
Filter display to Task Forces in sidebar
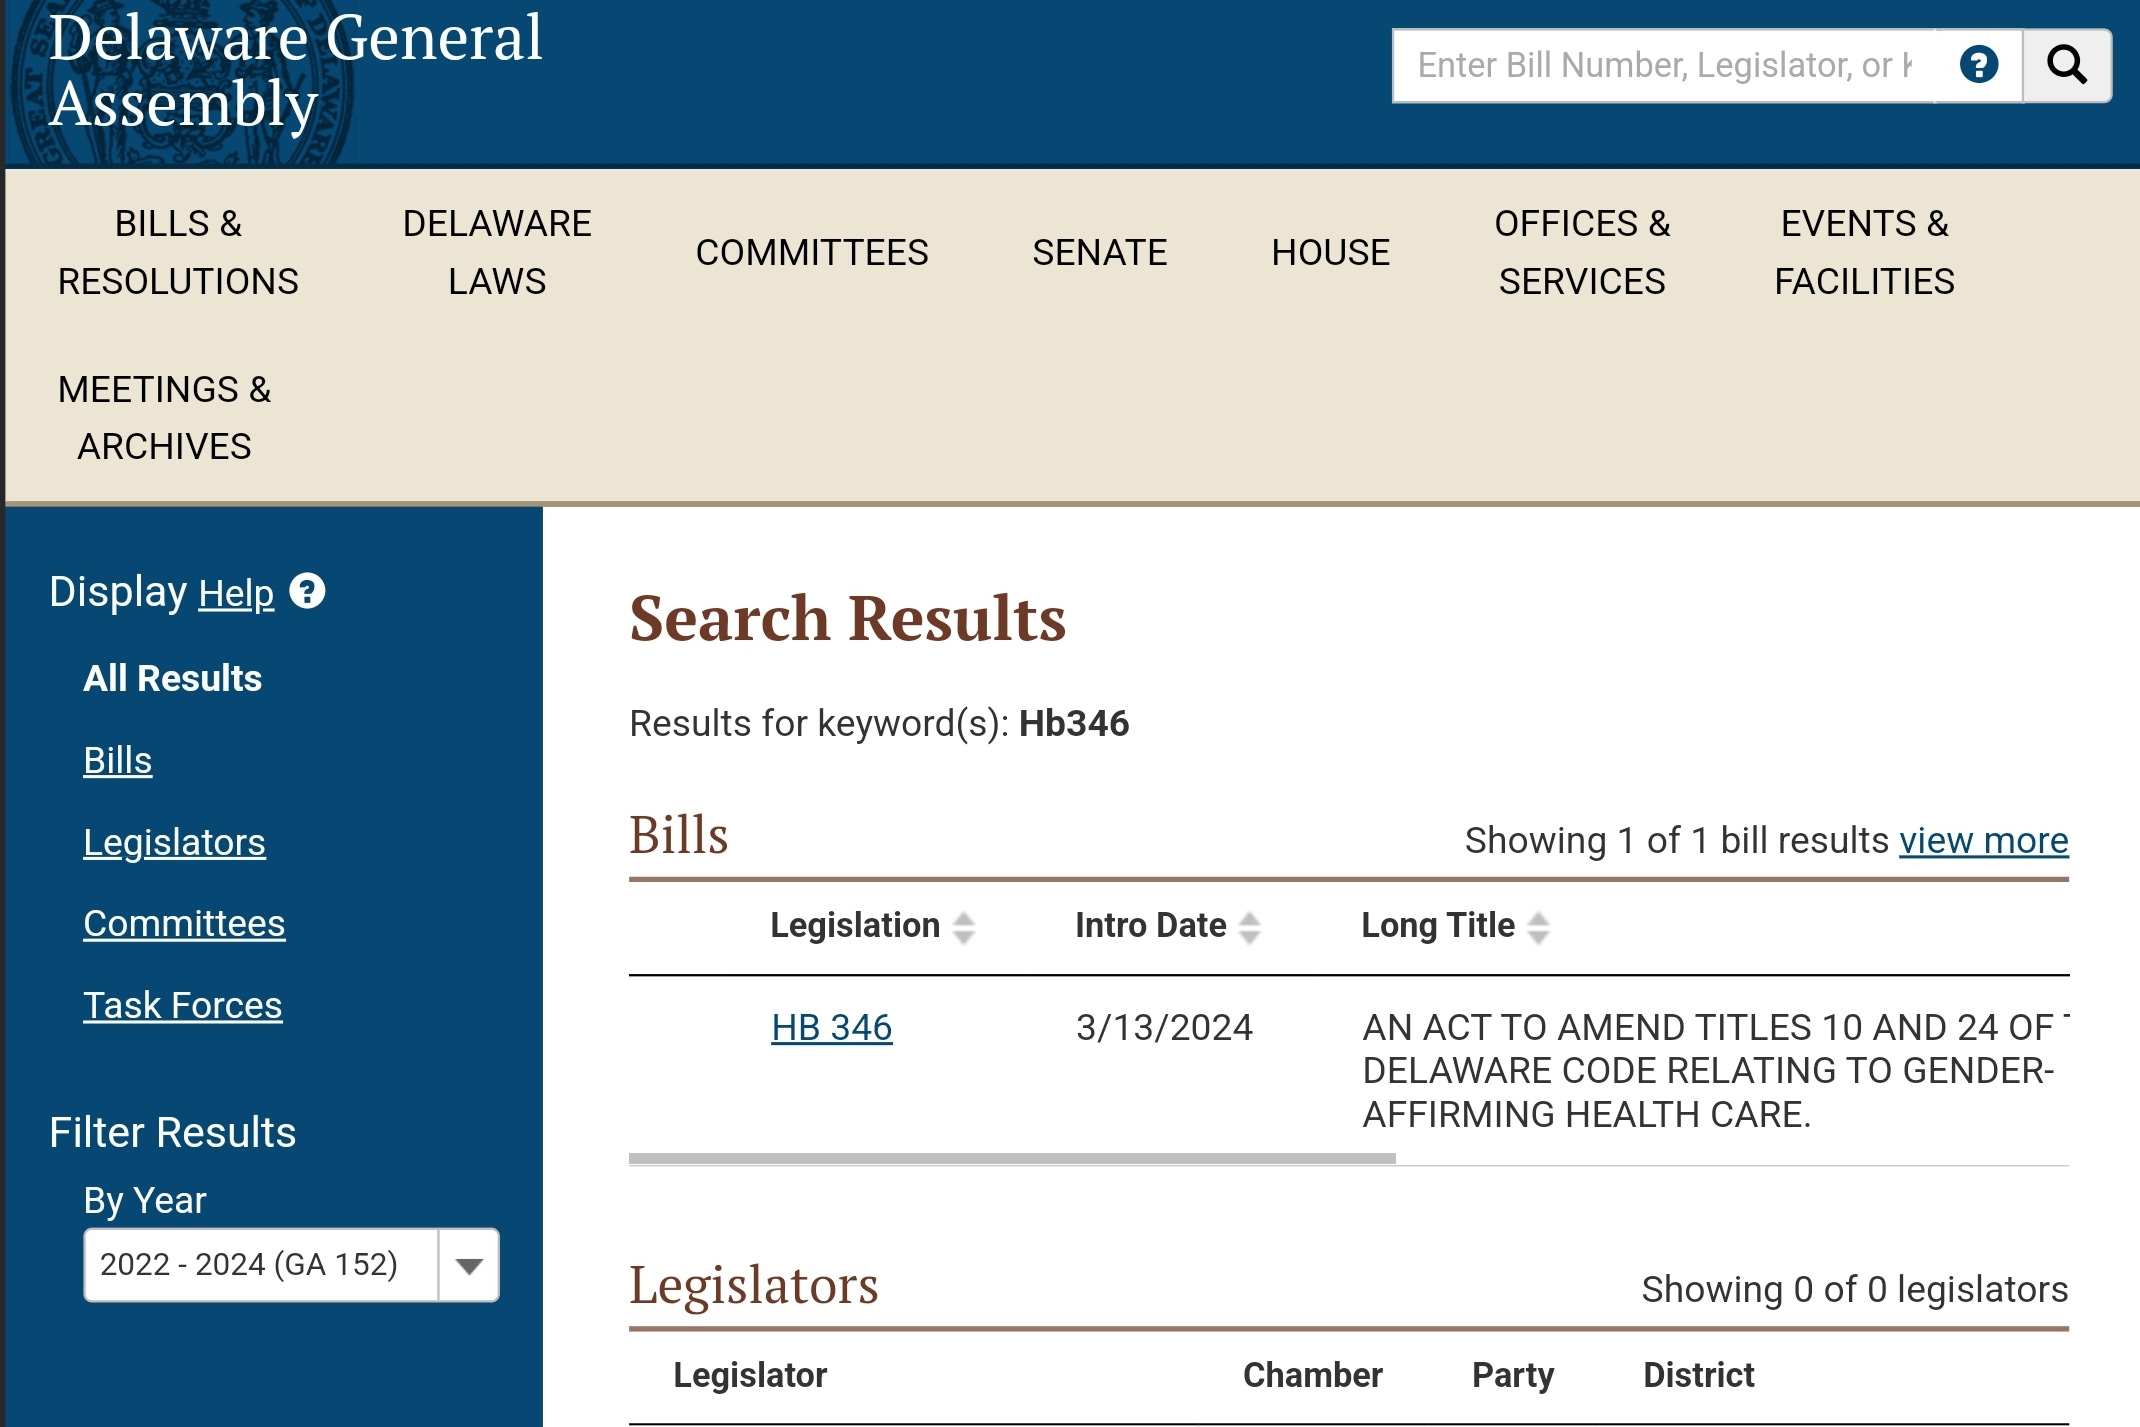(x=182, y=1005)
